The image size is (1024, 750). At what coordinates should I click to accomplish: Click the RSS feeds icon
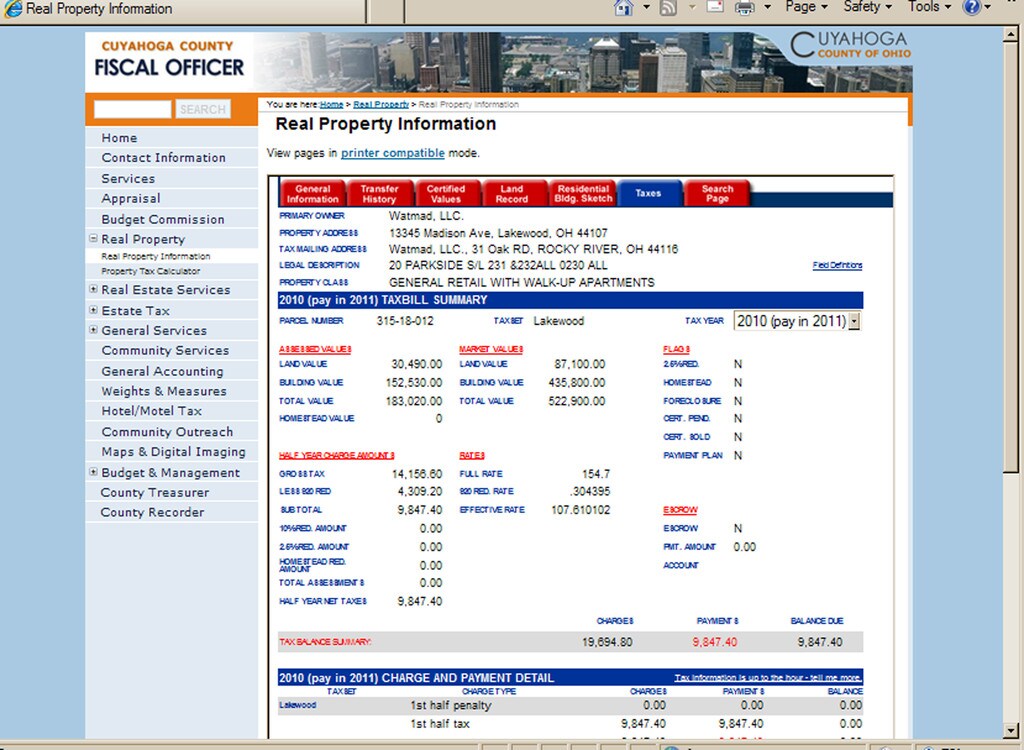[x=668, y=8]
